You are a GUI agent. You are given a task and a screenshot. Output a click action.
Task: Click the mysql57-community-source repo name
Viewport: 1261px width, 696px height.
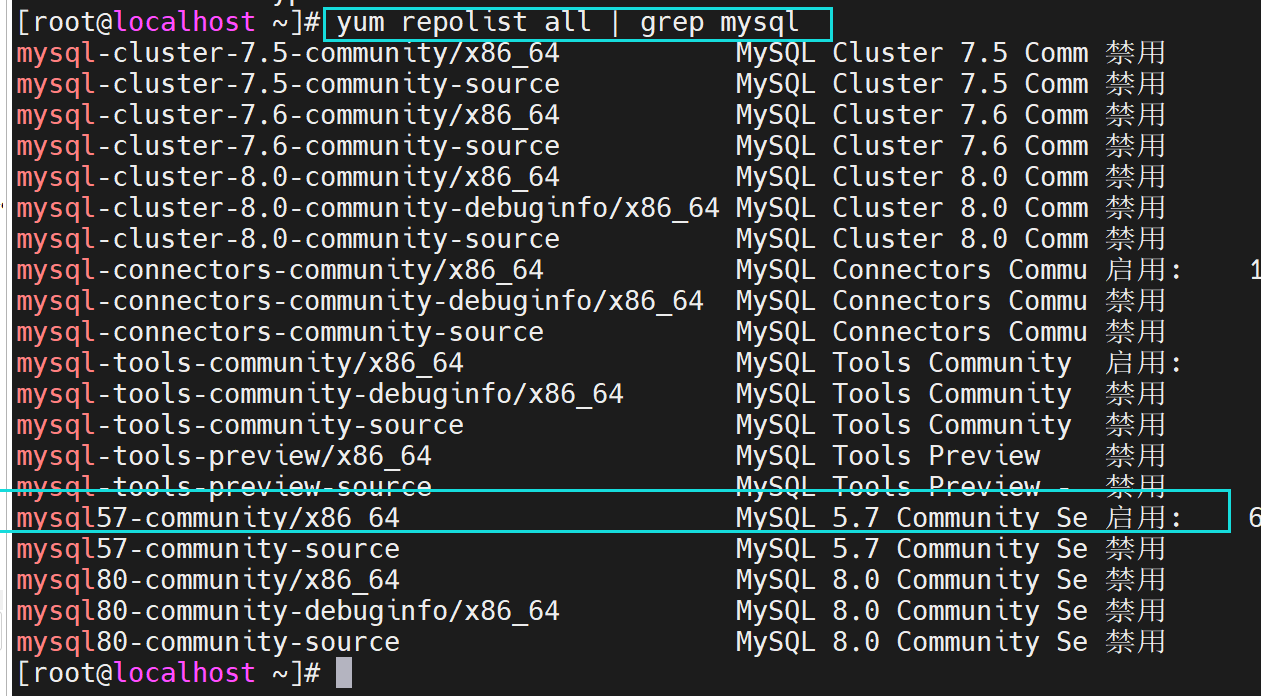[x=208, y=549]
